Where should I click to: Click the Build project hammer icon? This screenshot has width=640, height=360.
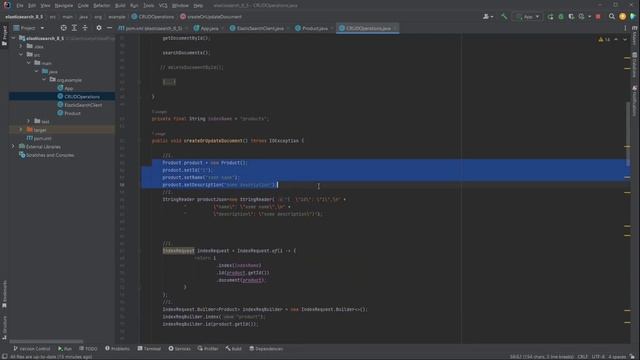(504, 17)
